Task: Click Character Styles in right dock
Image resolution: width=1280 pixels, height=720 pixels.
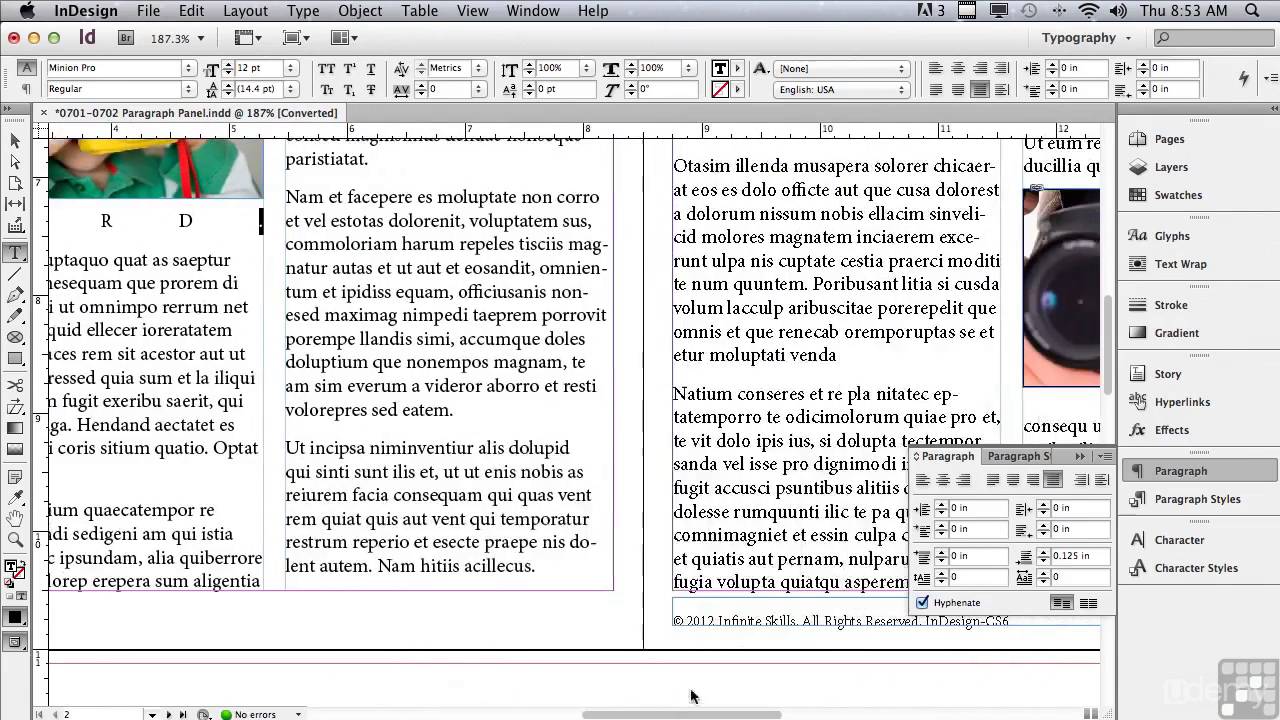Action: point(1198,568)
